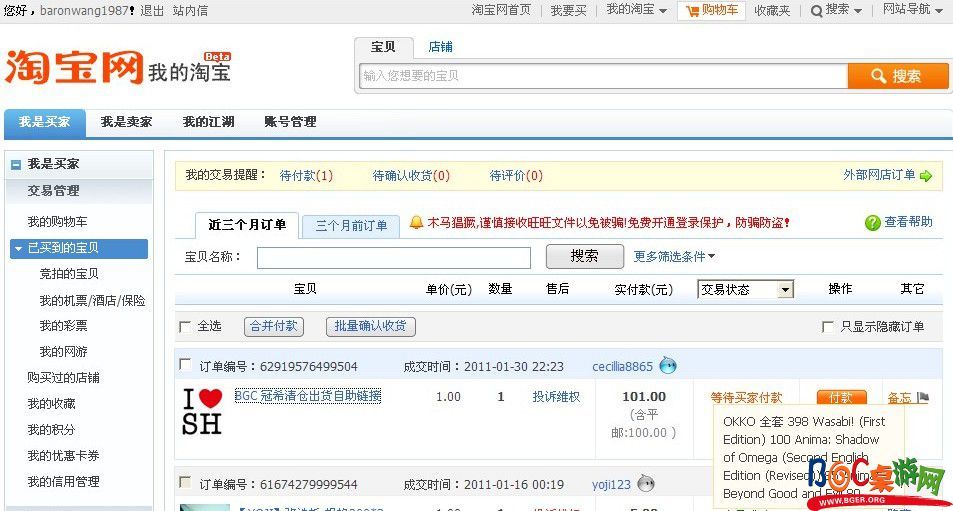Open 竞拍的宝贝 in sidebar
Image resolution: width=953 pixels, height=511 pixels.
69,274
